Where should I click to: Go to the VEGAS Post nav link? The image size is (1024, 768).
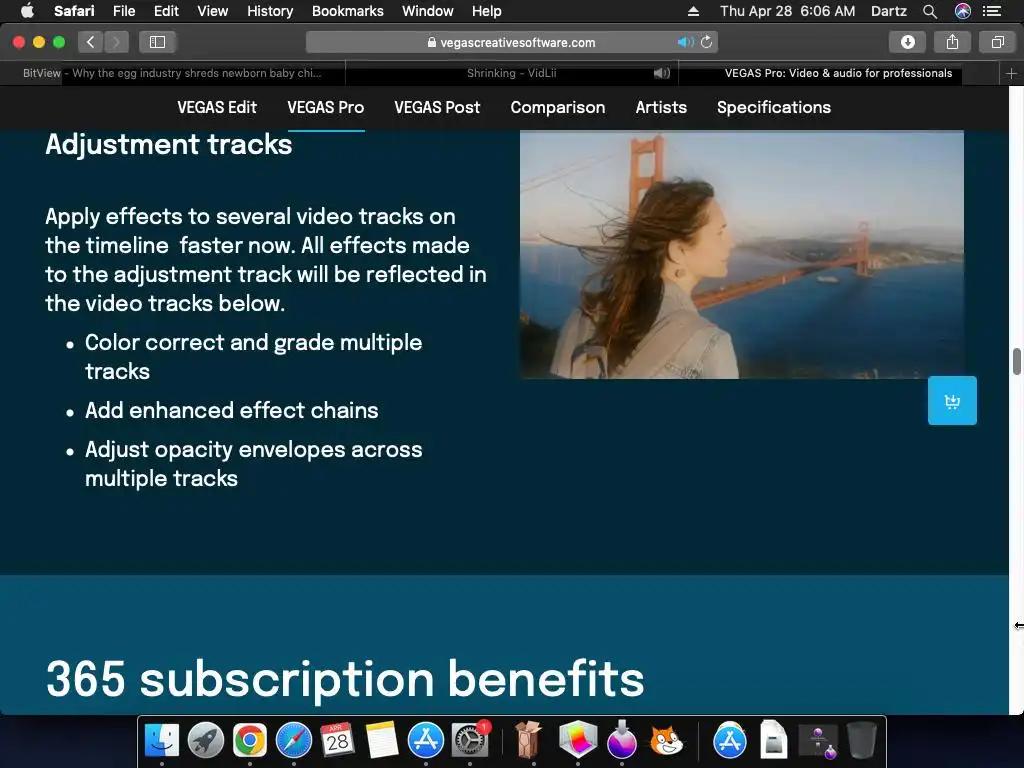(437, 107)
